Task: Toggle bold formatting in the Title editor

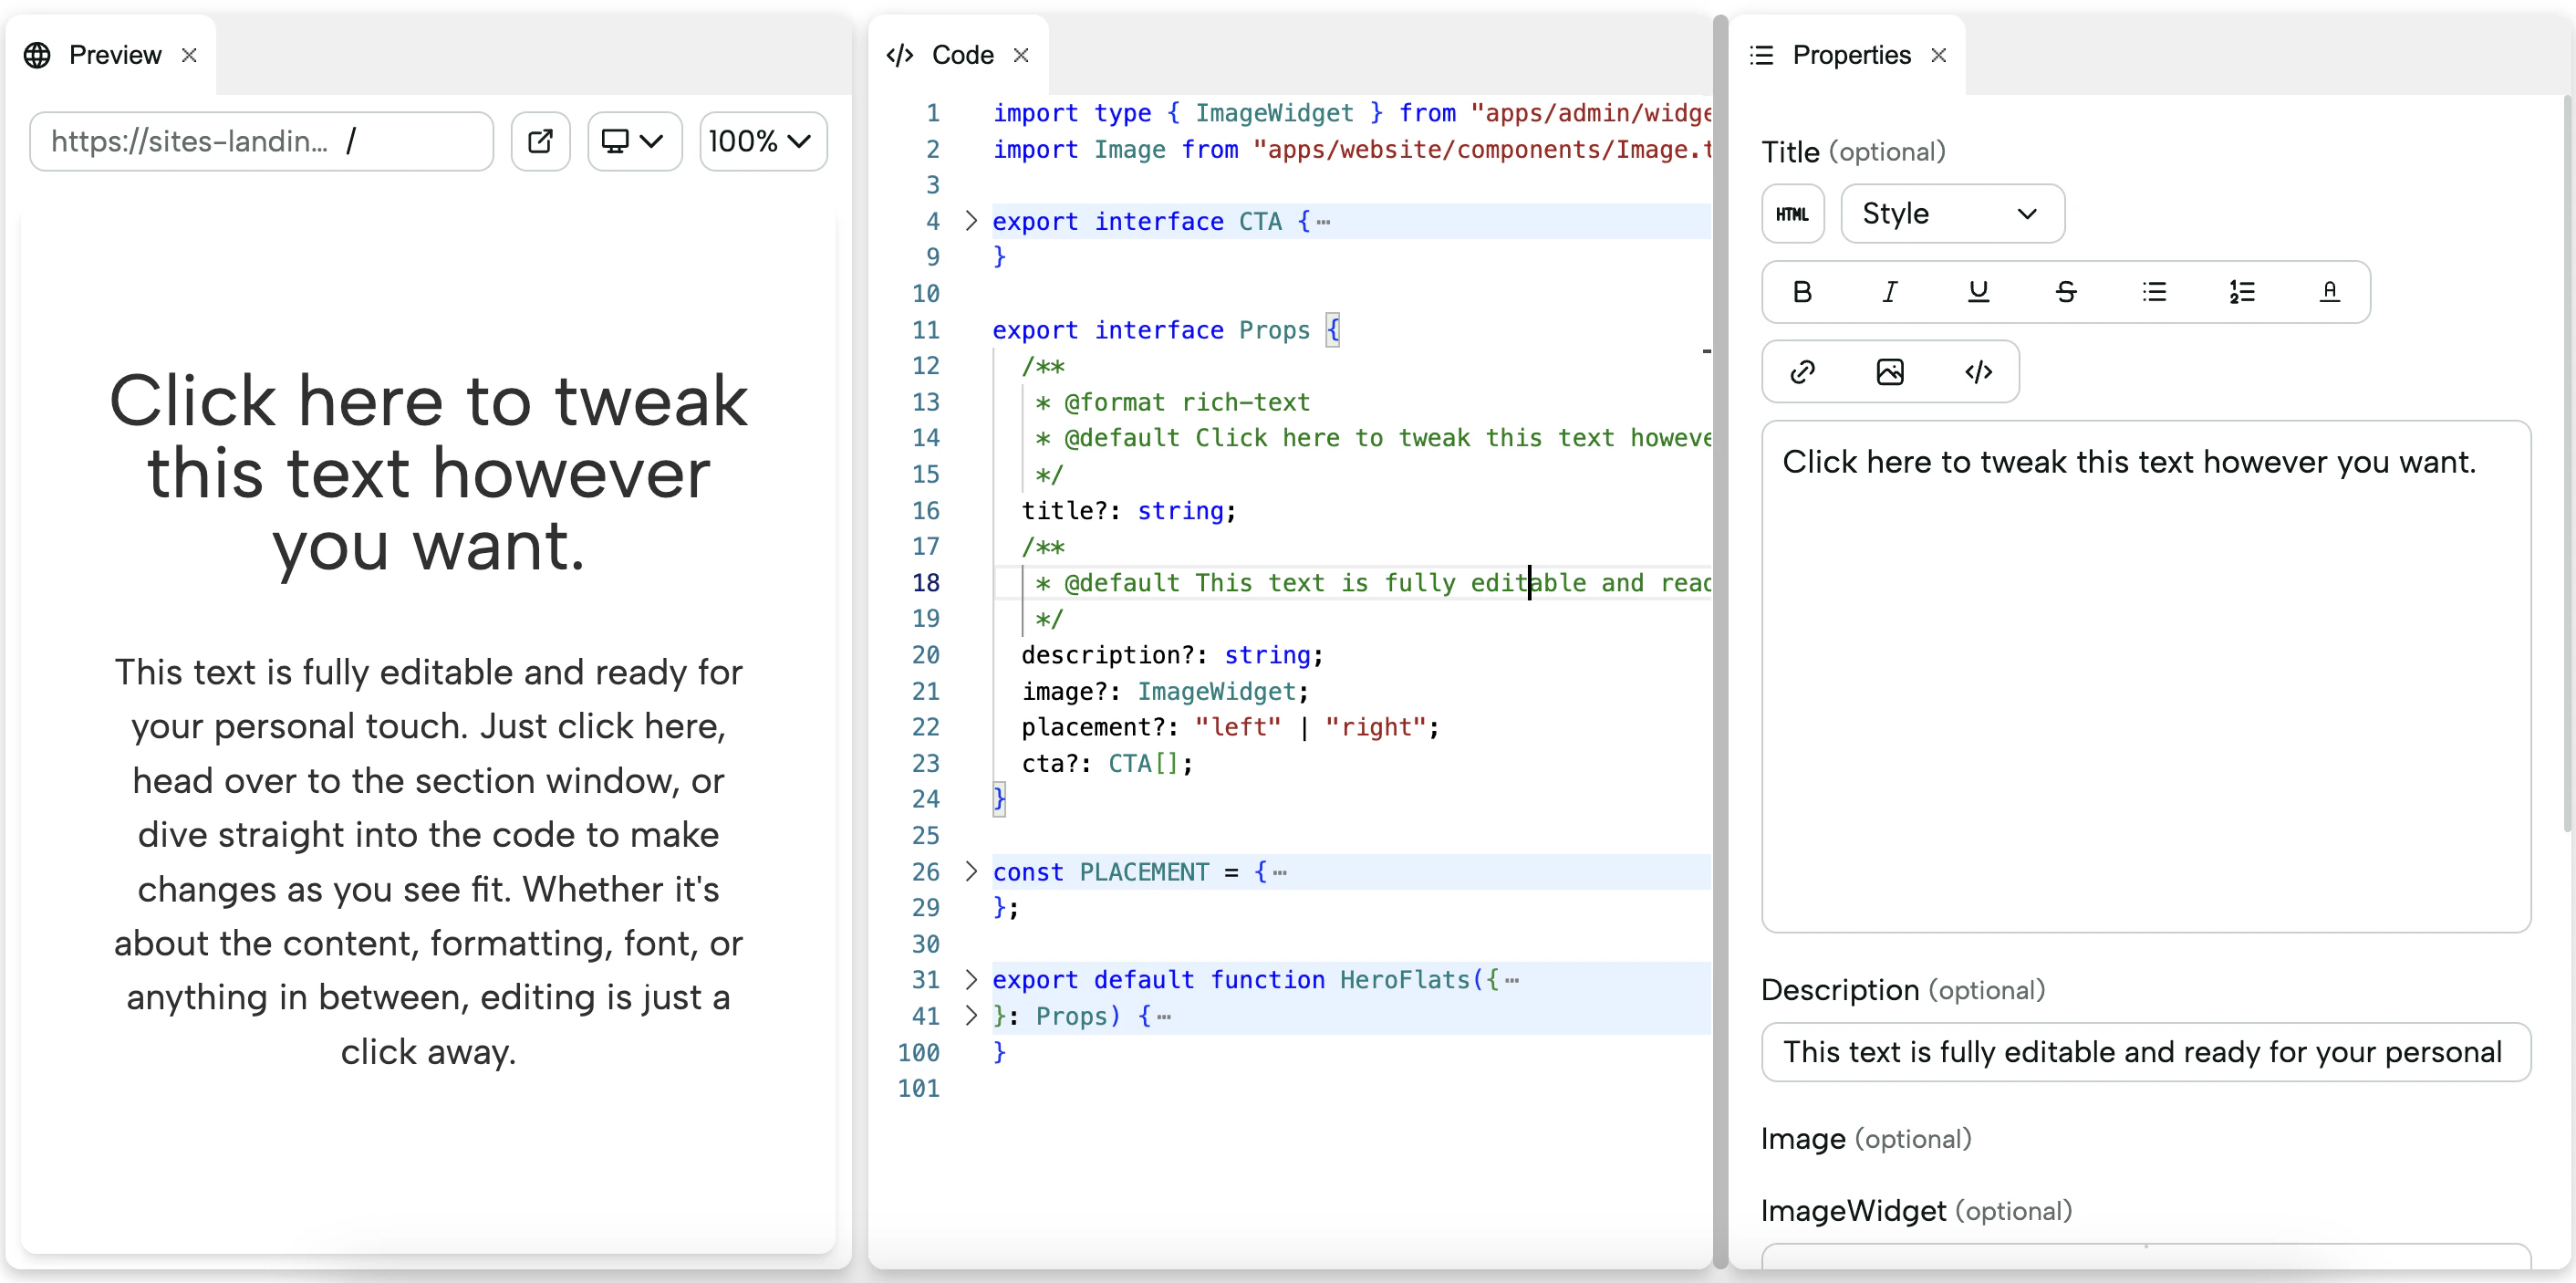Action: 1802,292
